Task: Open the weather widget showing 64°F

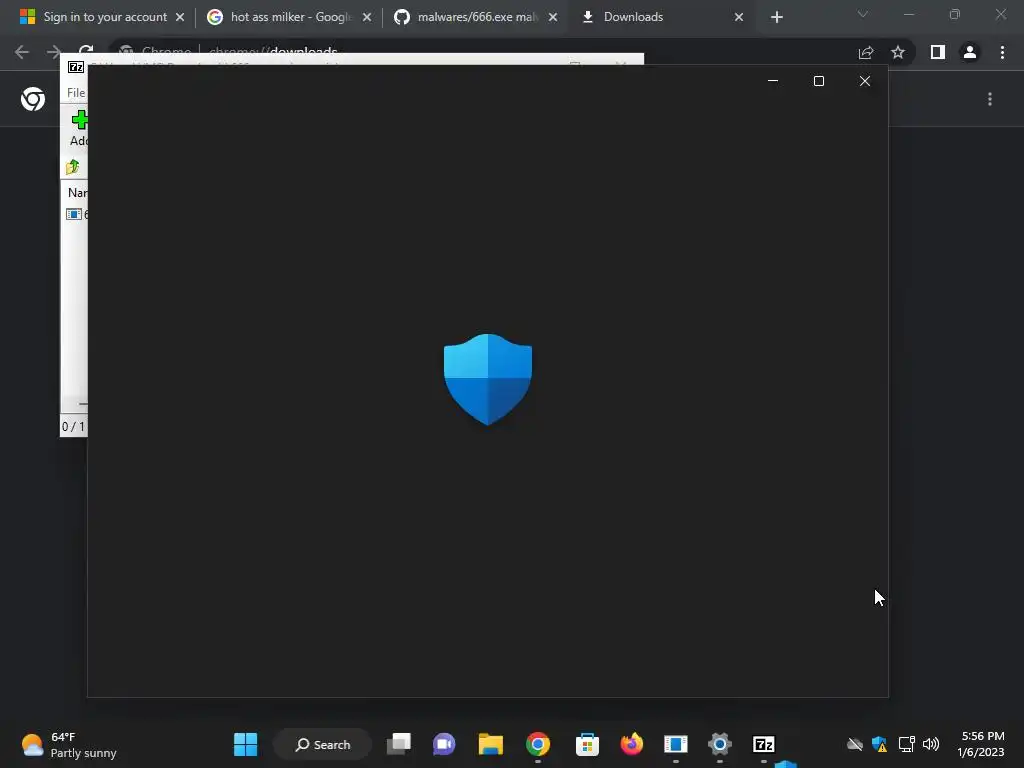Action: (69, 744)
